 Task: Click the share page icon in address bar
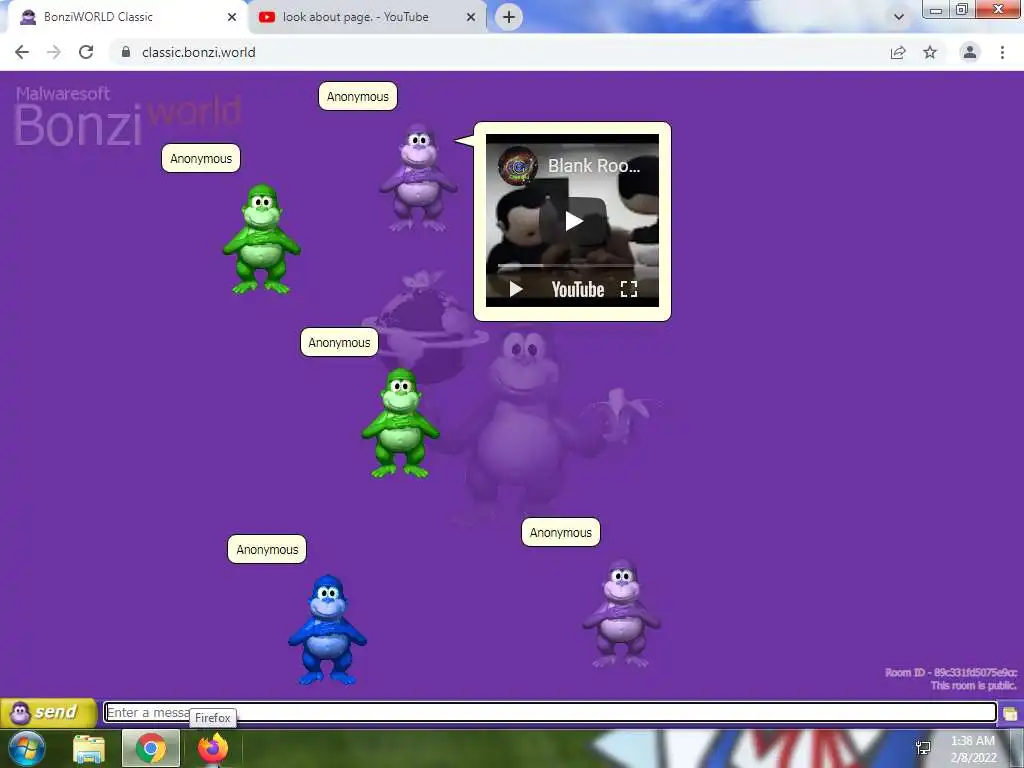898,52
